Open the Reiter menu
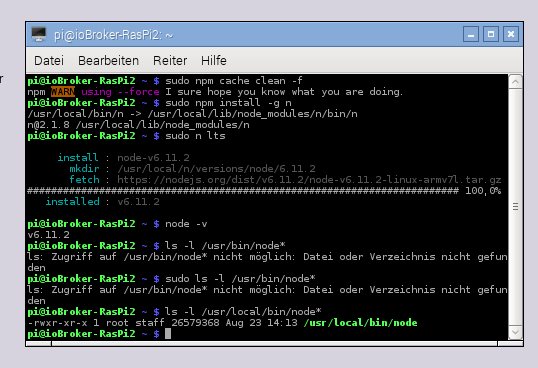 click(170, 61)
